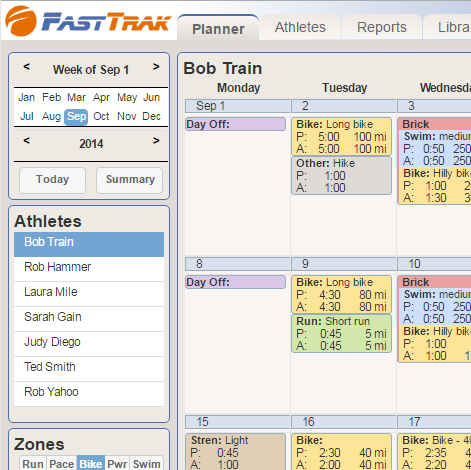Click the Sep 1 date header
The height and width of the screenshot is (470, 471).
click(x=237, y=106)
